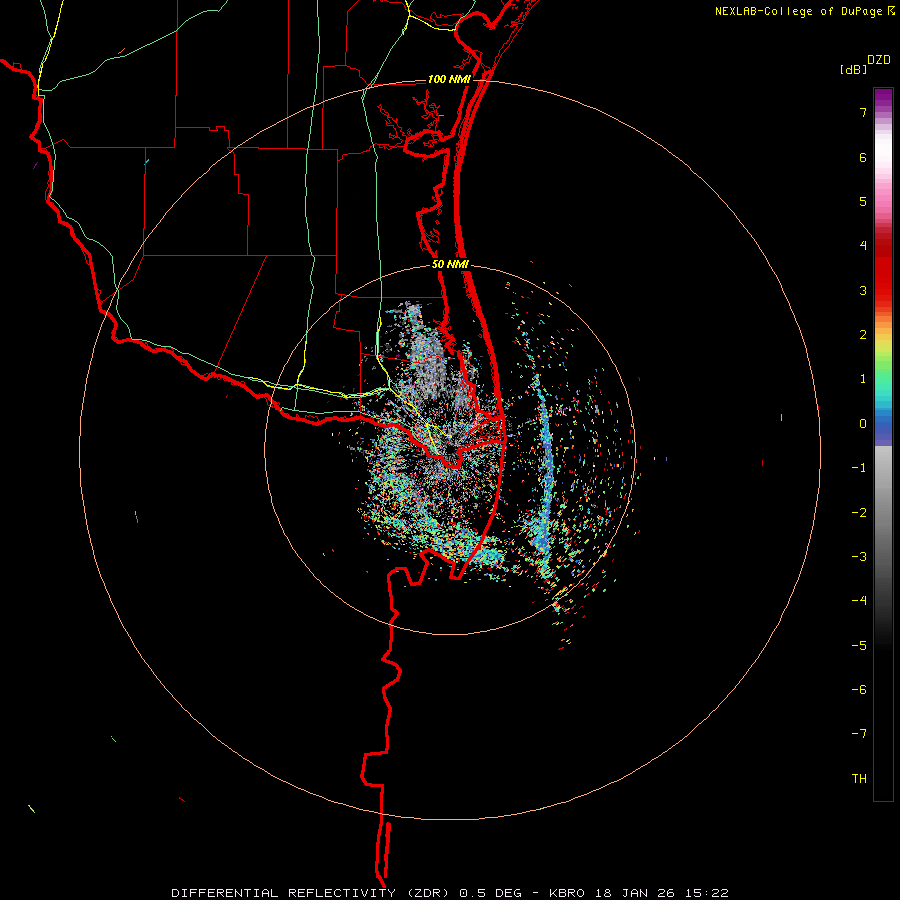Click the KBRO 18 JAN 26 15:22 timestamp
Screen dimensions: 900x900
click(639, 893)
